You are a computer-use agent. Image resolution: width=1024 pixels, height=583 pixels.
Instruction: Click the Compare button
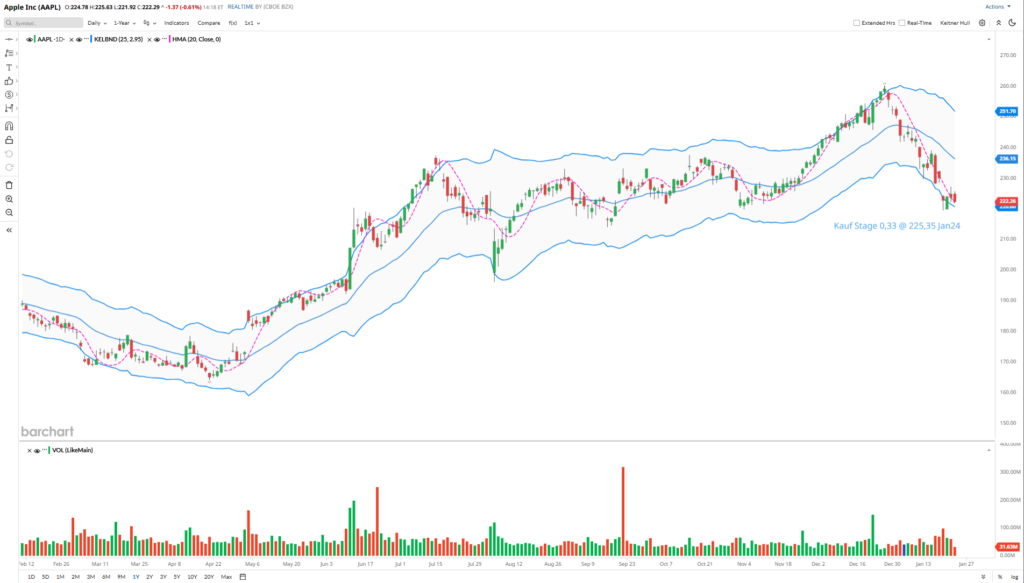point(209,22)
